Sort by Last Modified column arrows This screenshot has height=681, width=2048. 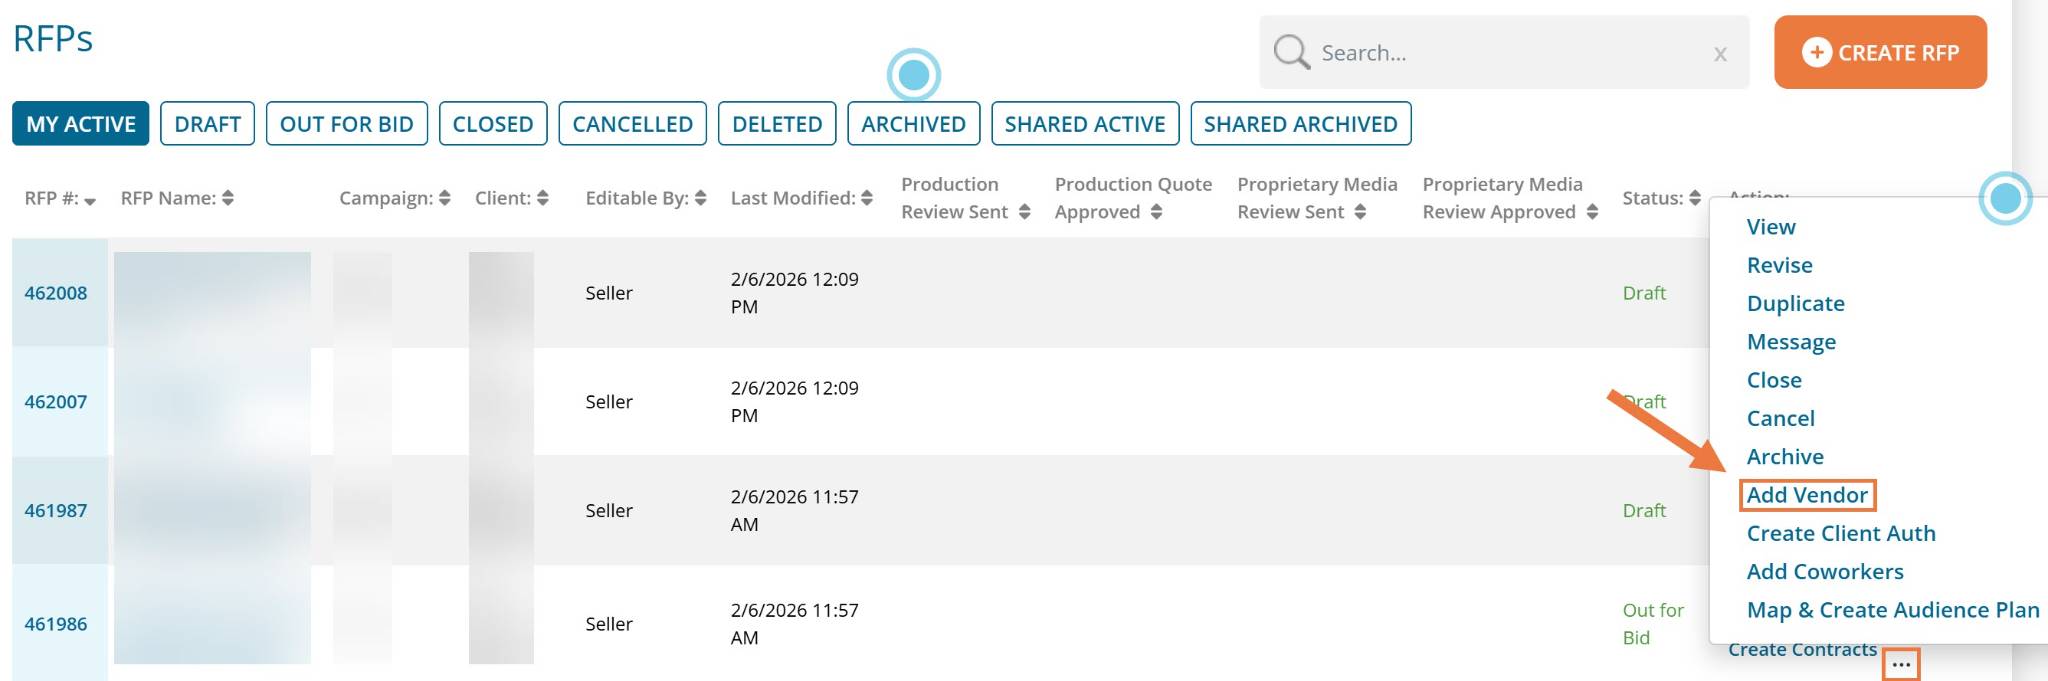tap(867, 198)
